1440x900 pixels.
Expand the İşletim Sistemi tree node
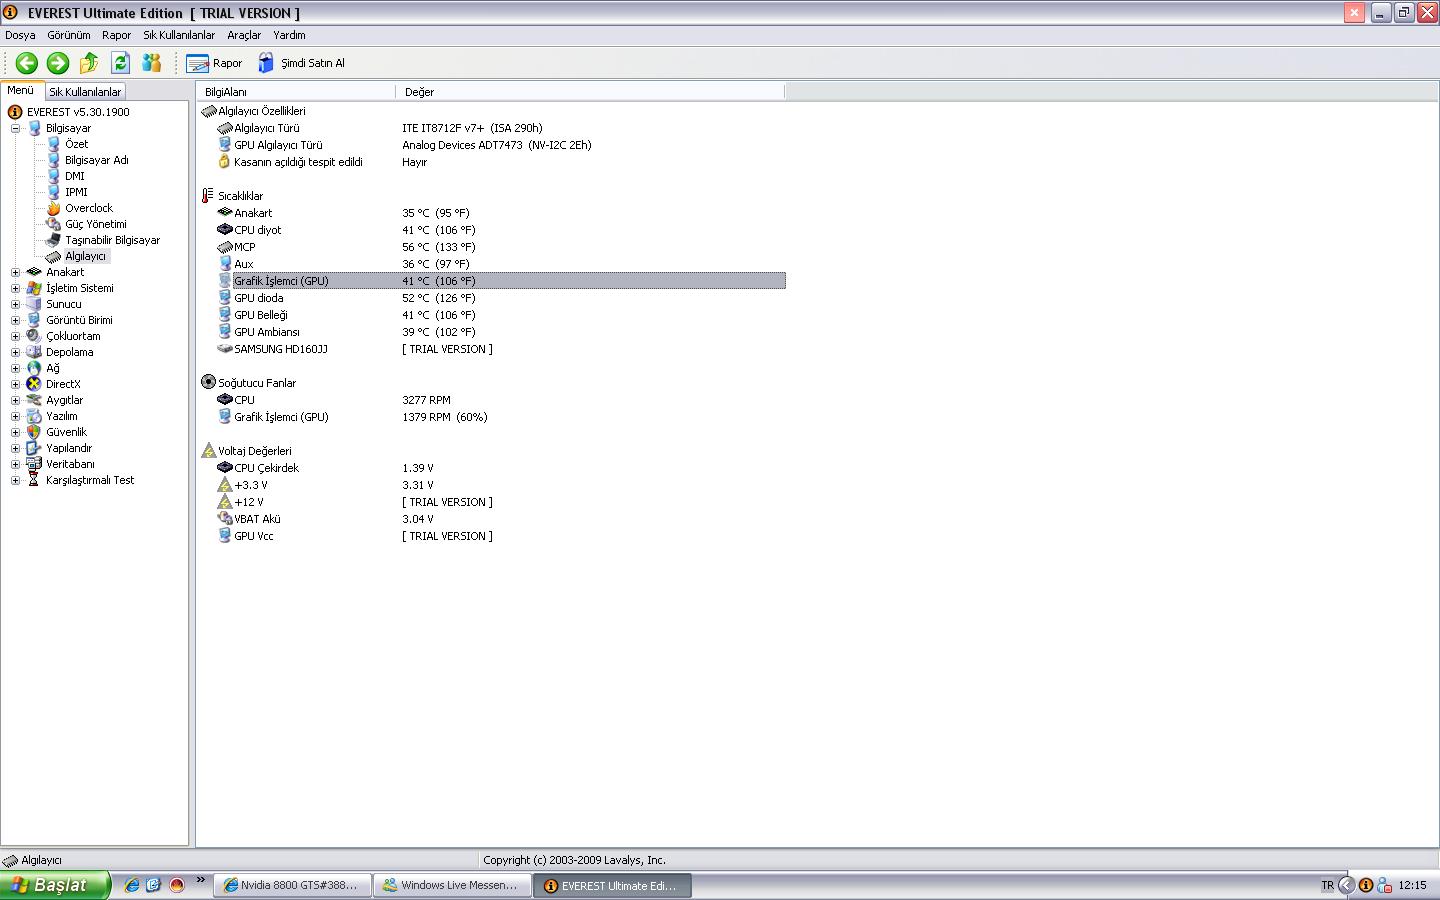pyautogui.click(x=15, y=288)
